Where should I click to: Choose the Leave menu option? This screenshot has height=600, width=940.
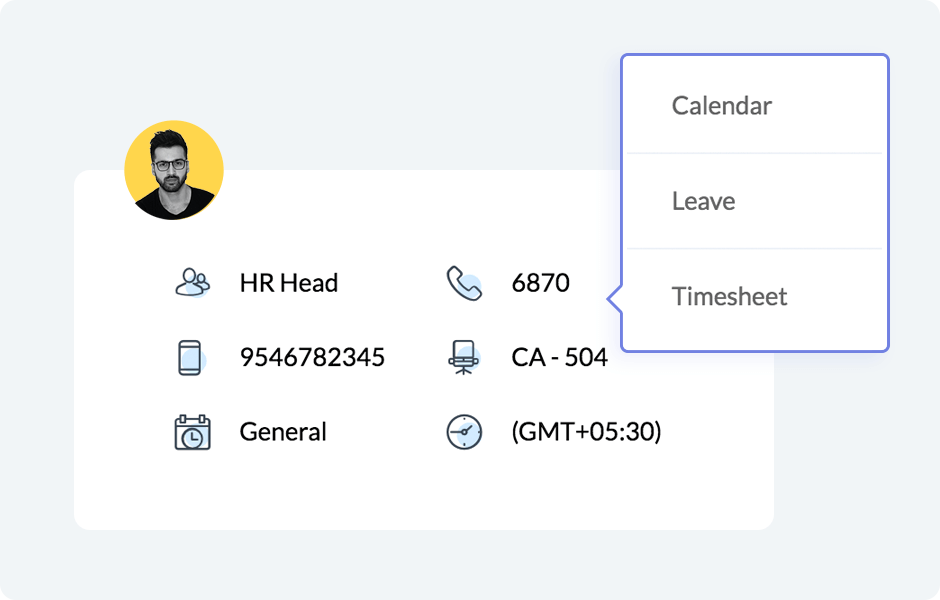[703, 201]
